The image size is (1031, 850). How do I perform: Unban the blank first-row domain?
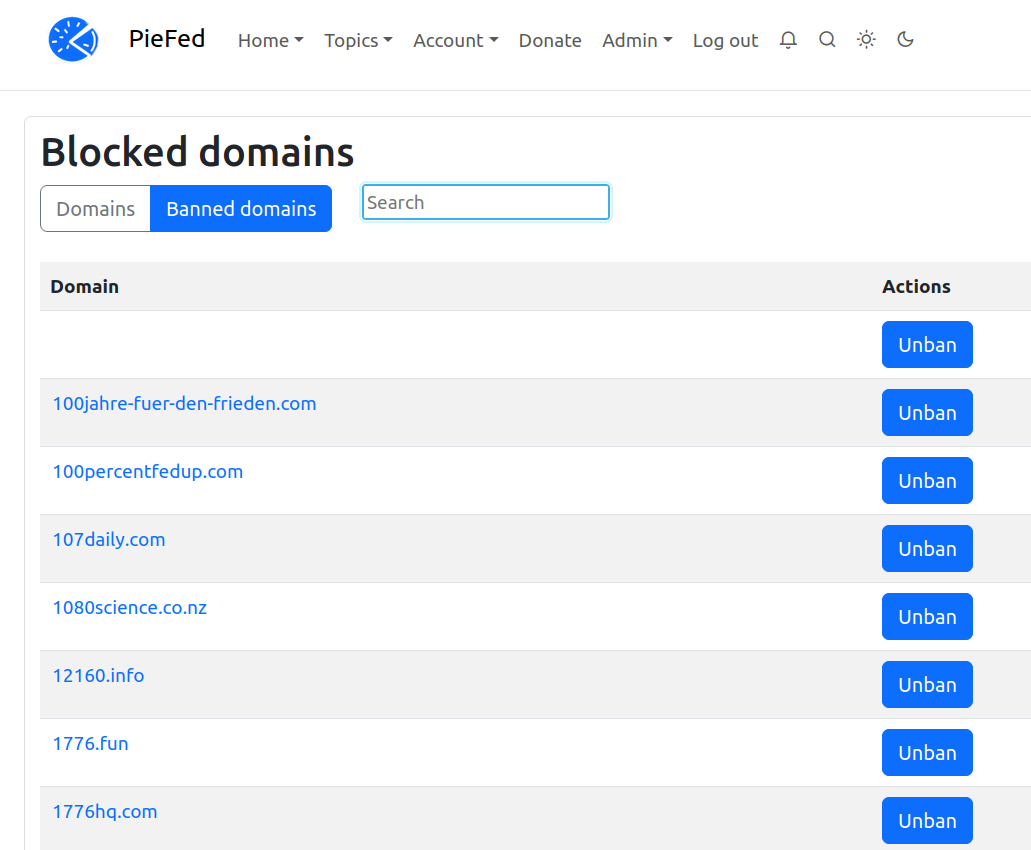[x=927, y=345]
